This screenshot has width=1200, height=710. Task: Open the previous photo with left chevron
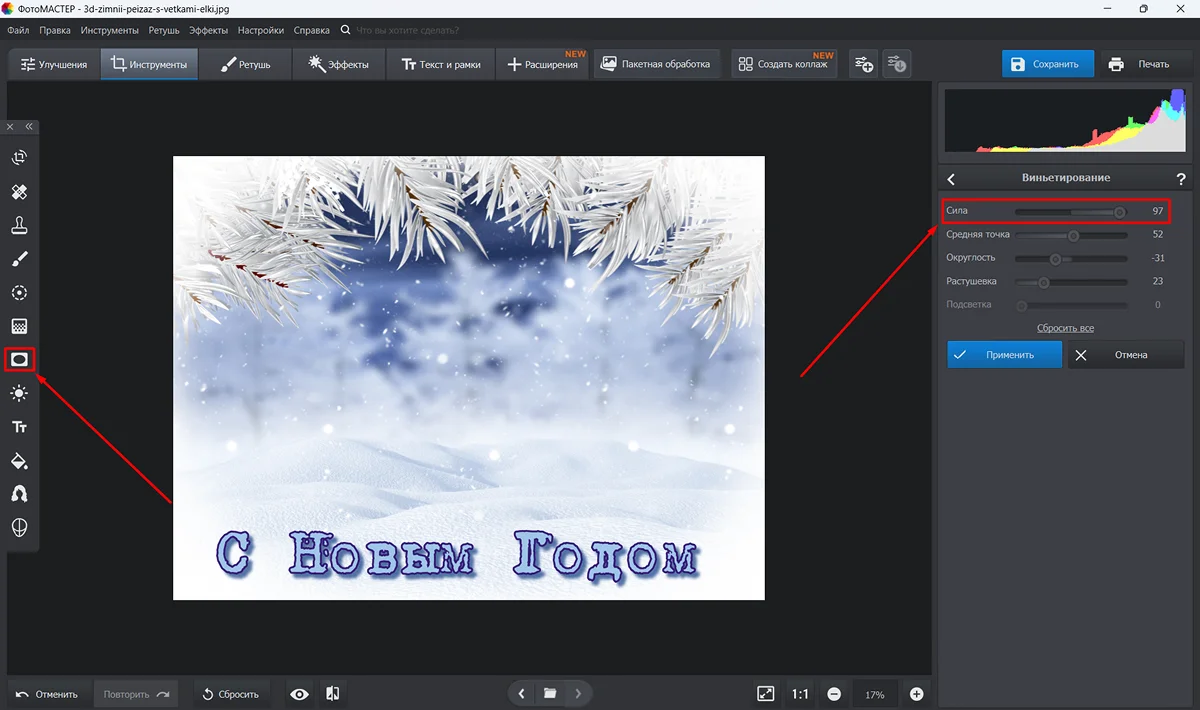click(521, 694)
